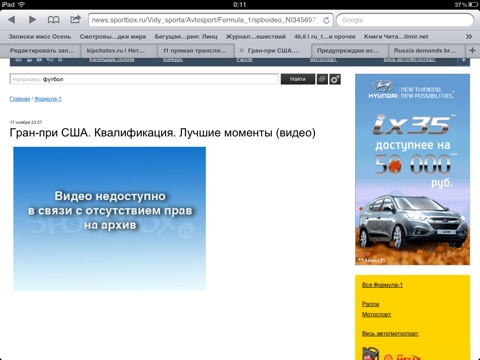Close the Гран-при США tab
This screenshot has width=480, height=360.
(x=241, y=51)
